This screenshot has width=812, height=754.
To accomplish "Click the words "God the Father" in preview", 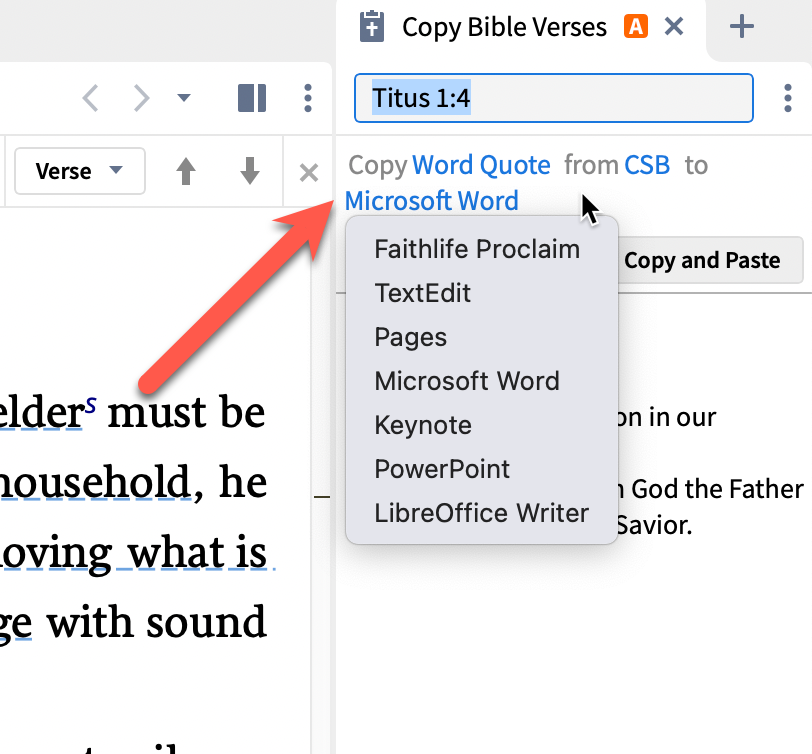I will click(x=717, y=489).
